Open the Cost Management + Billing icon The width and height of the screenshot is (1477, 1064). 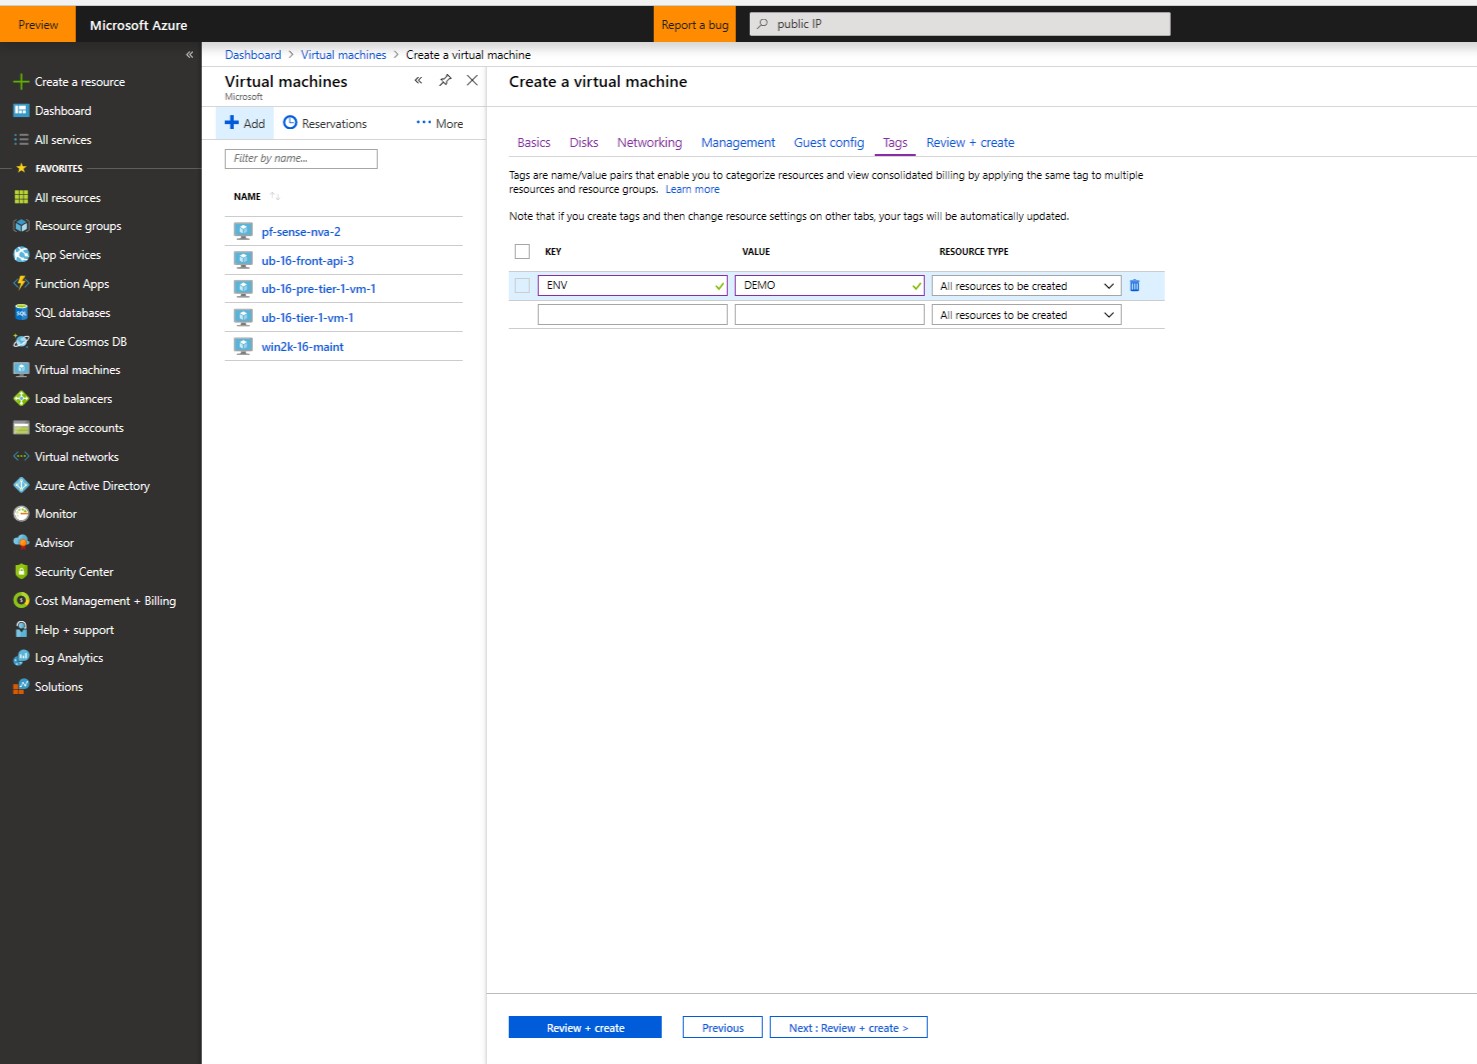[x=21, y=601]
